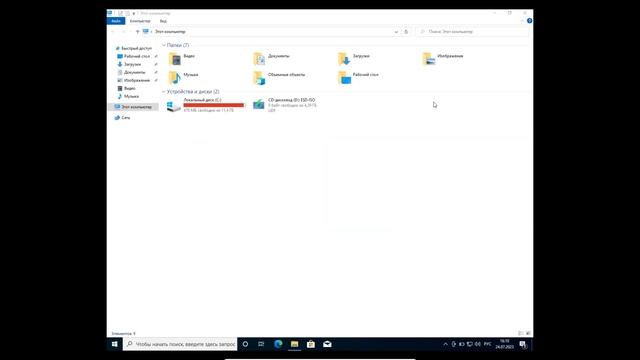Open the Windows Start menu

115,344
